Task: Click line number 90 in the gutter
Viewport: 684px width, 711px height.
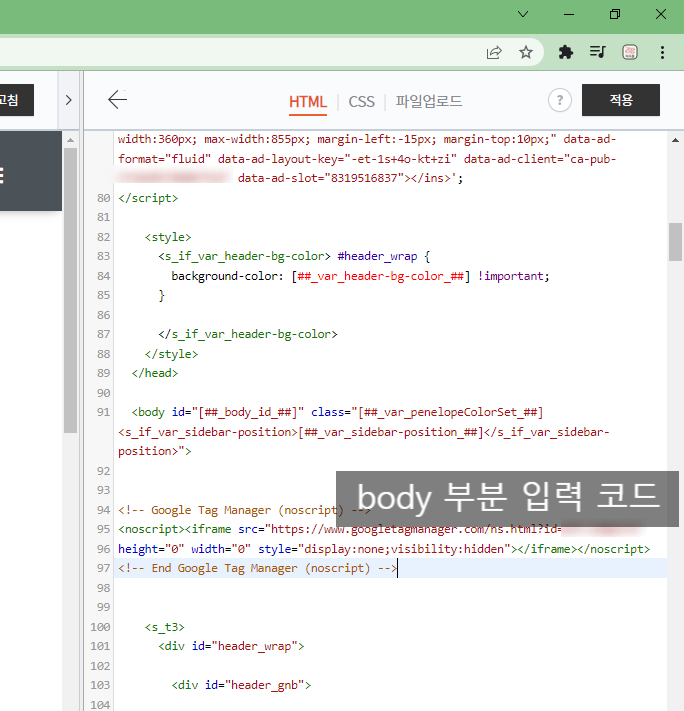Action: tap(103, 393)
